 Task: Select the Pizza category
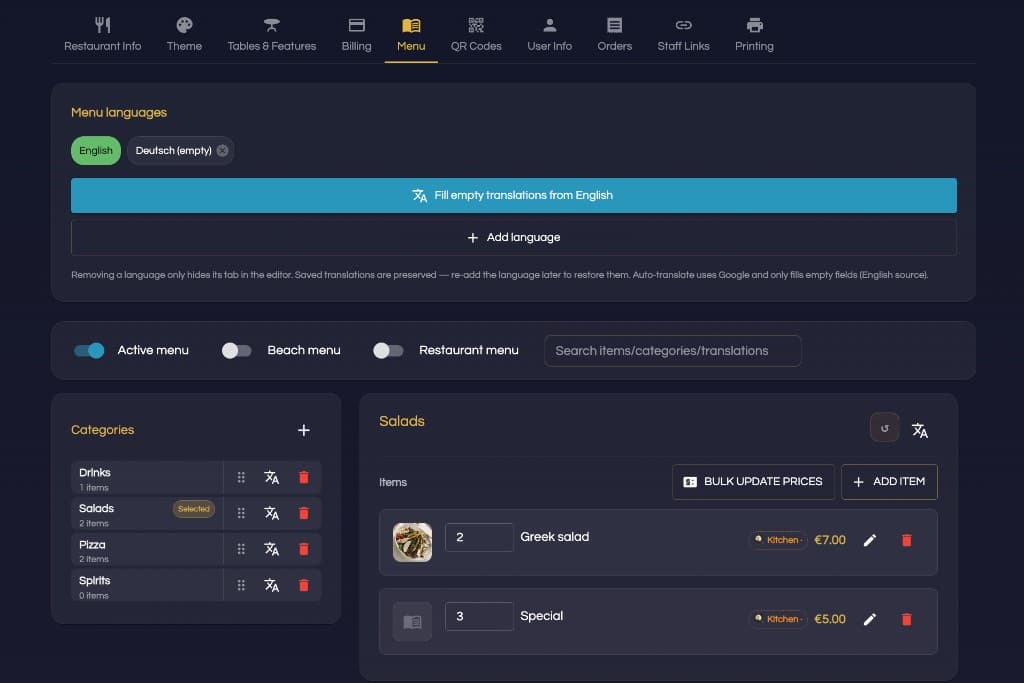coord(147,550)
